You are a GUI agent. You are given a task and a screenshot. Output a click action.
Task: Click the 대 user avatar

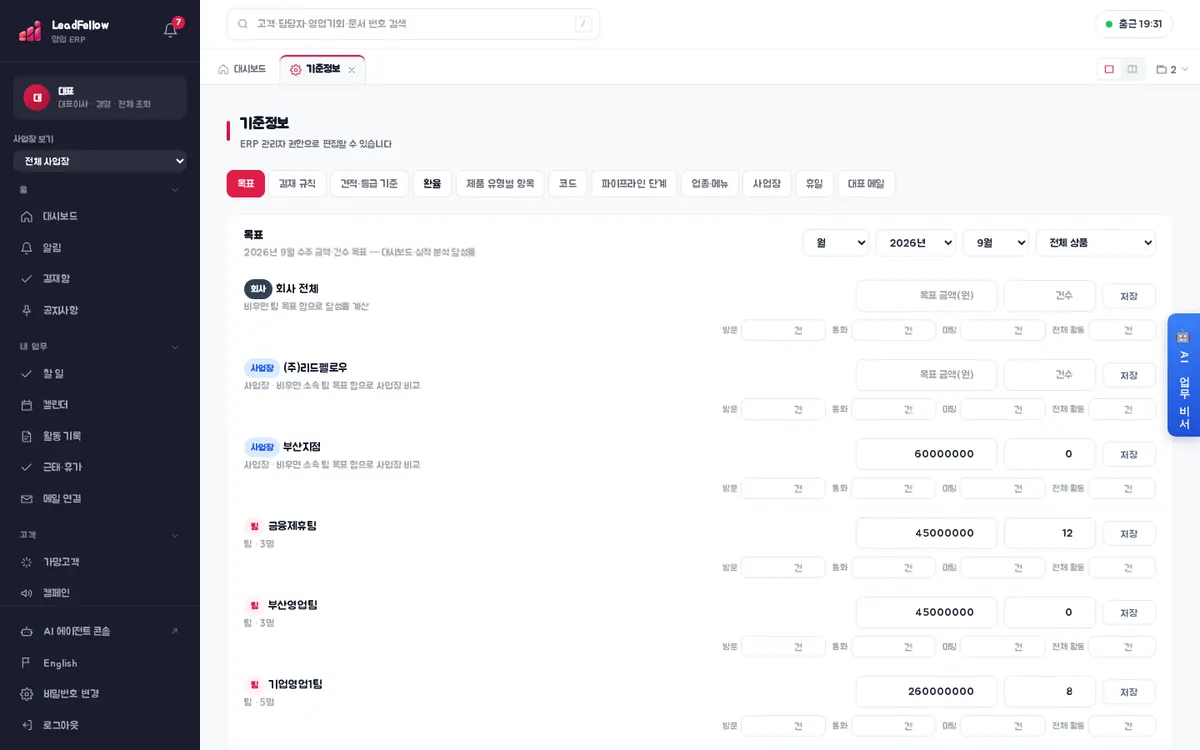pos(37,97)
